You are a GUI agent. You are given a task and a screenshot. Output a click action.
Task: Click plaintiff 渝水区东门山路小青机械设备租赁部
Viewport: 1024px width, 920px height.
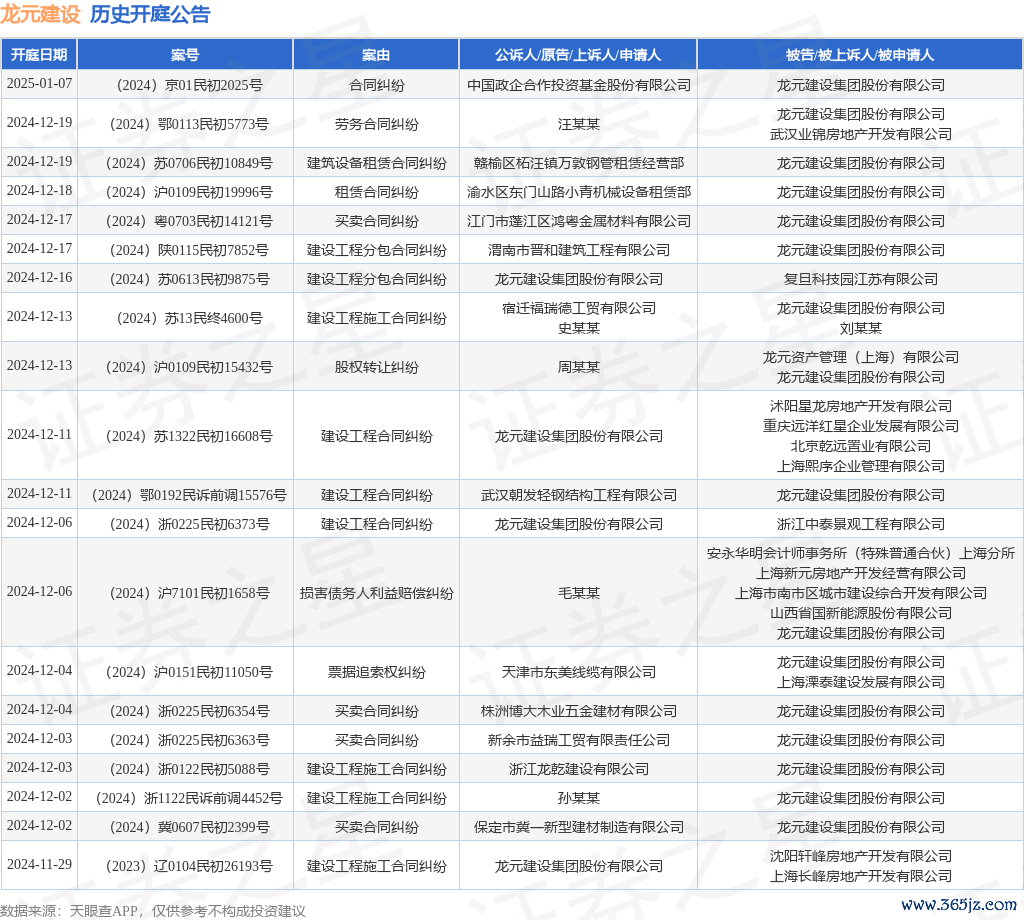tap(579, 193)
